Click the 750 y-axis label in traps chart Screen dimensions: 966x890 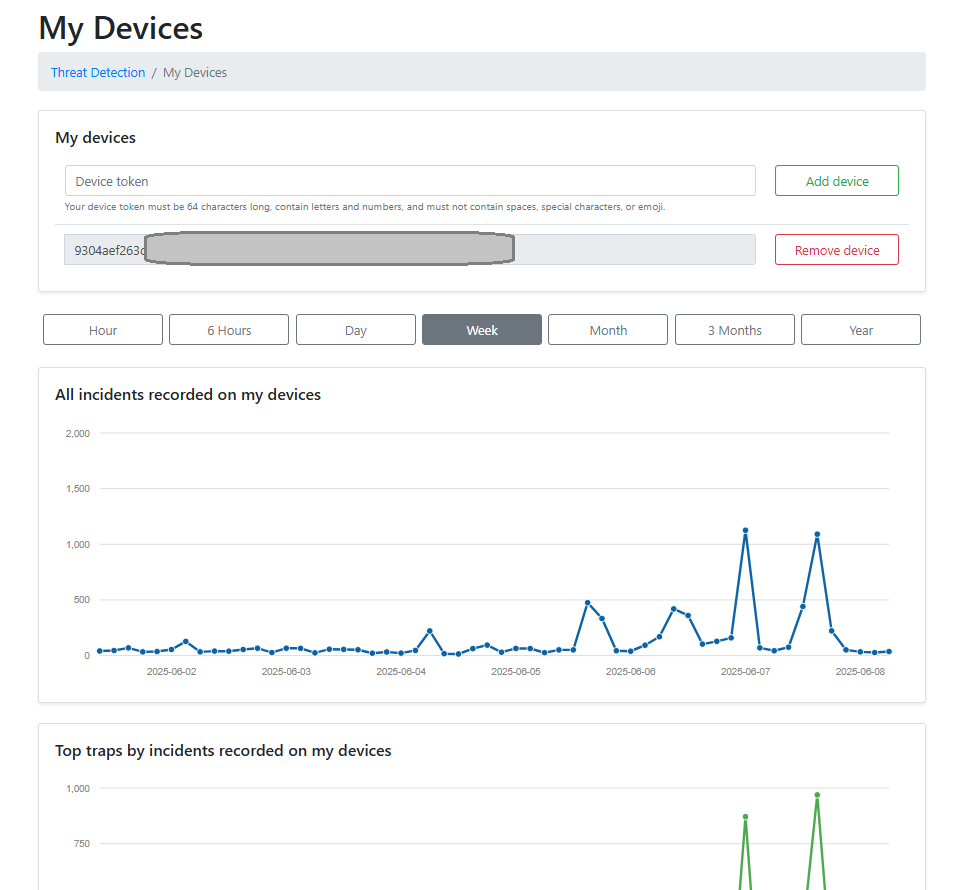pos(82,844)
